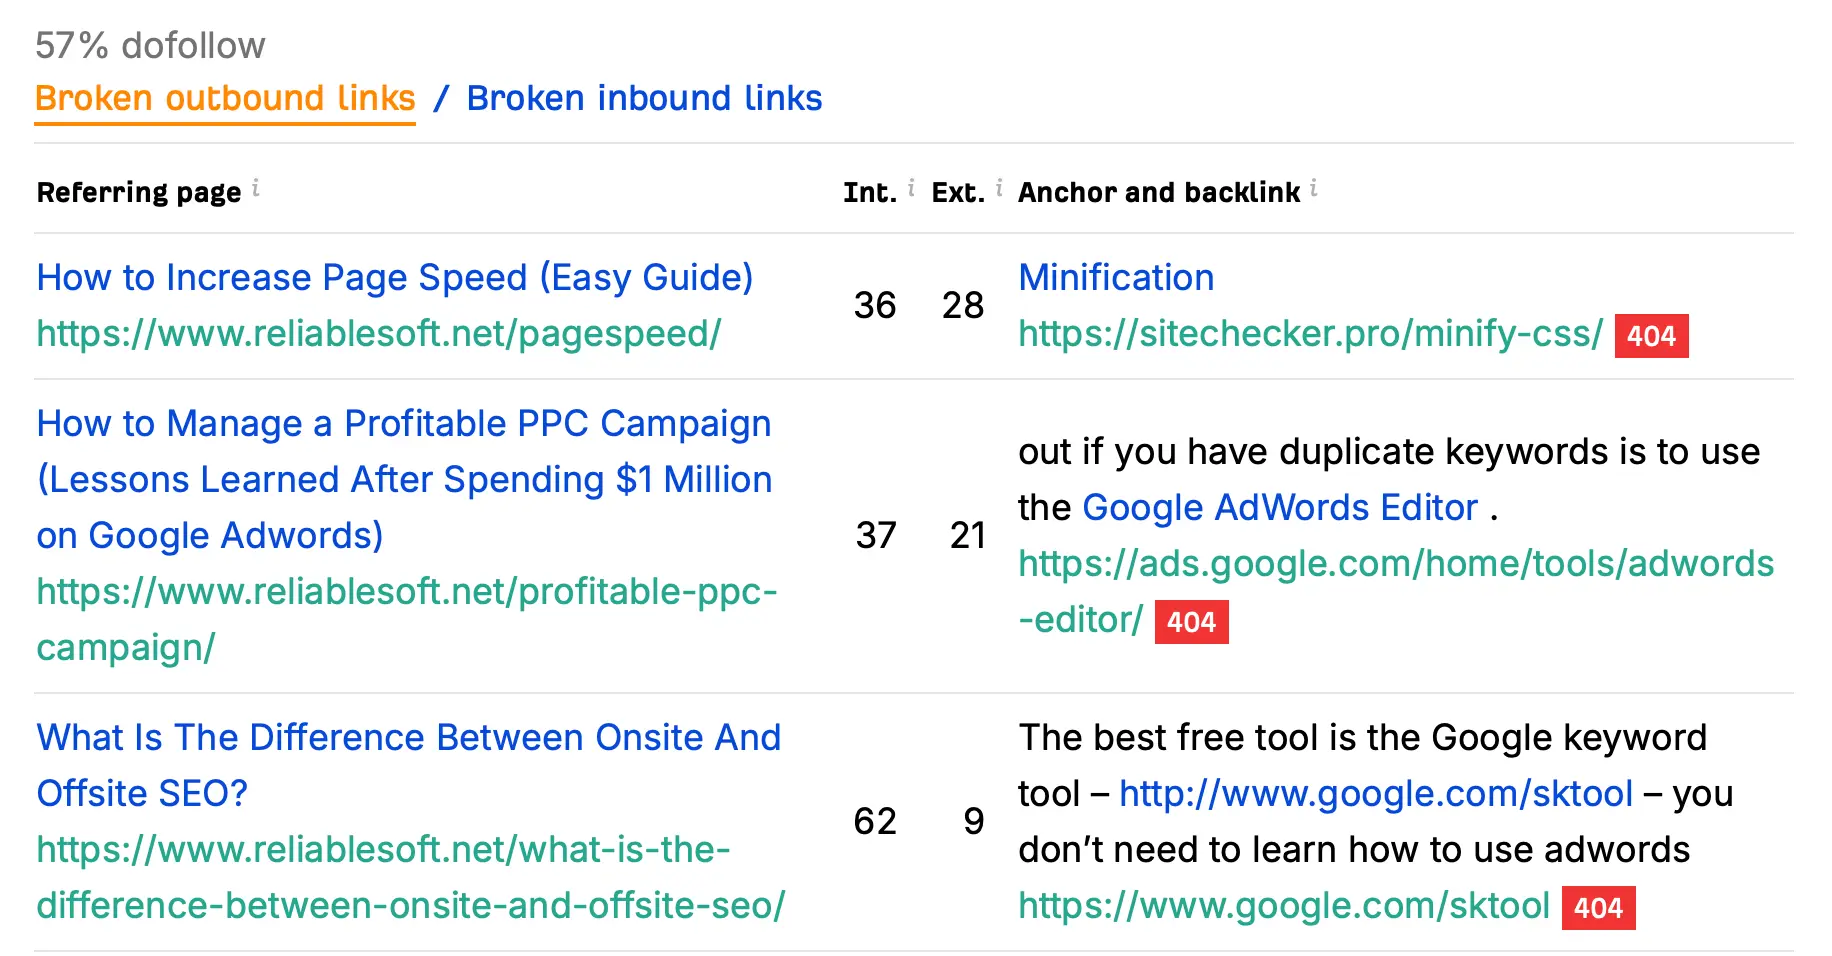The height and width of the screenshot is (956, 1832).
Task: Open Difference Between Onsite And Offsite SEO article
Action: tap(408, 738)
